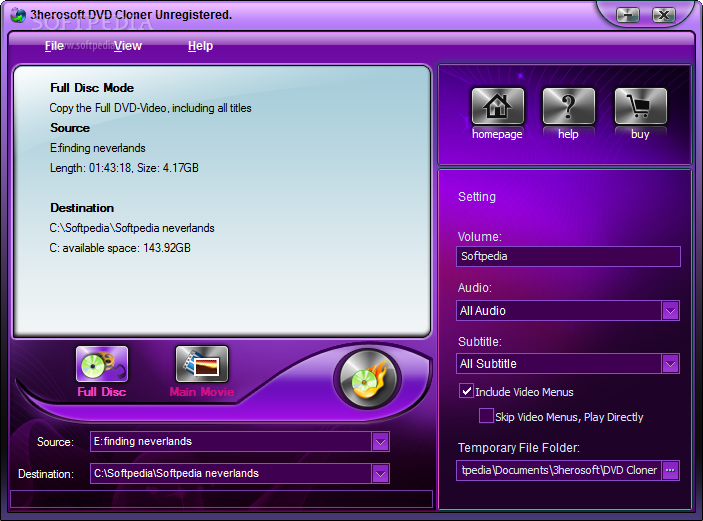The width and height of the screenshot is (703, 521).
Task: Click the 3herosoft app icon in title bar
Action: tap(18, 15)
